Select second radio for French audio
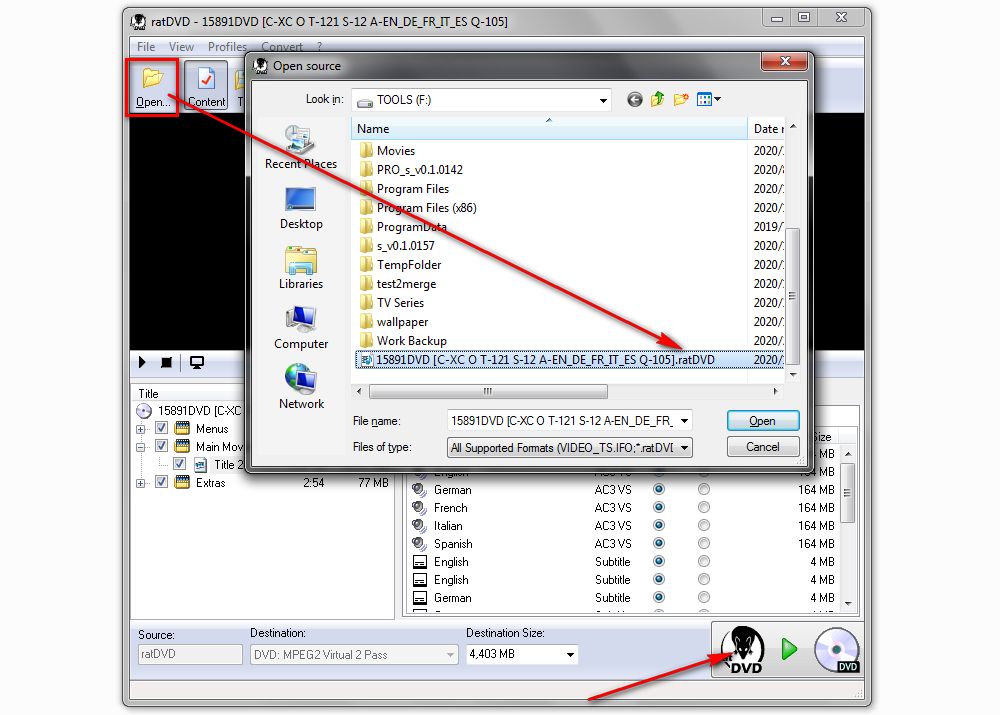This screenshot has width=1000, height=715. 703,507
